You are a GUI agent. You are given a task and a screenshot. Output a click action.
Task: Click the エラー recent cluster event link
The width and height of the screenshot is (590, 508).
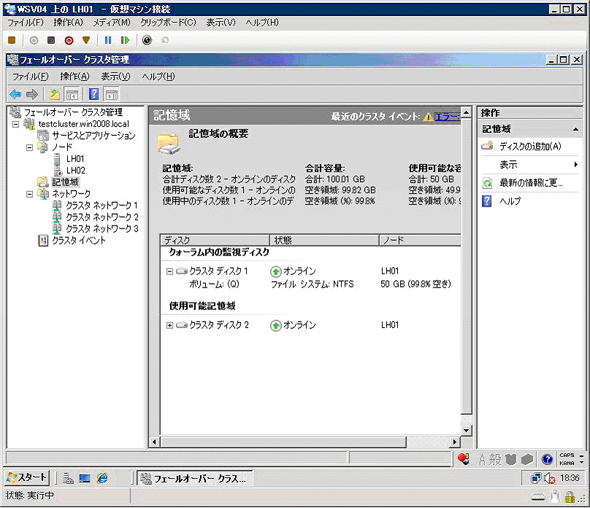(447, 117)
